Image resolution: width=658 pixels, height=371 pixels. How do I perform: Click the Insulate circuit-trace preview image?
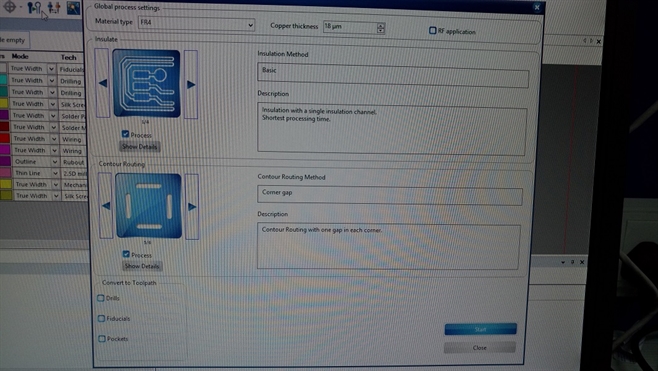tap(146, 84)
